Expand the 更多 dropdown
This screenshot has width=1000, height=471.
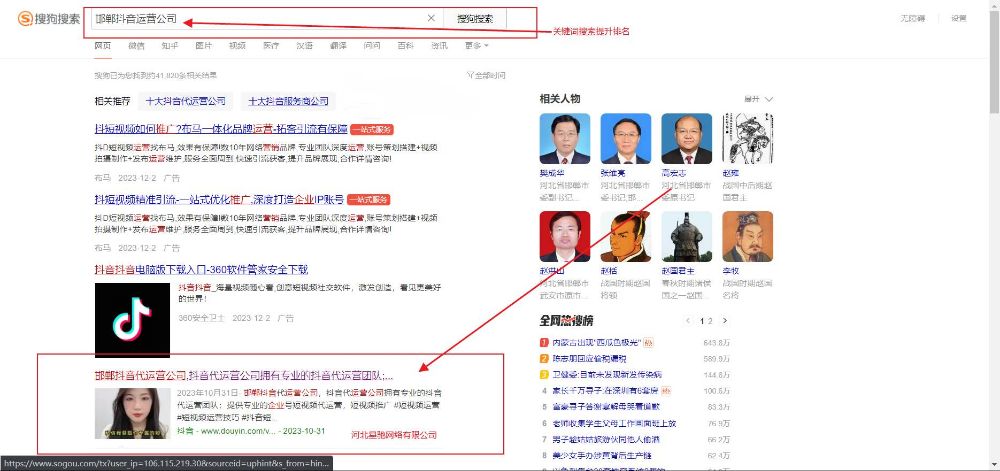(476, 45)
